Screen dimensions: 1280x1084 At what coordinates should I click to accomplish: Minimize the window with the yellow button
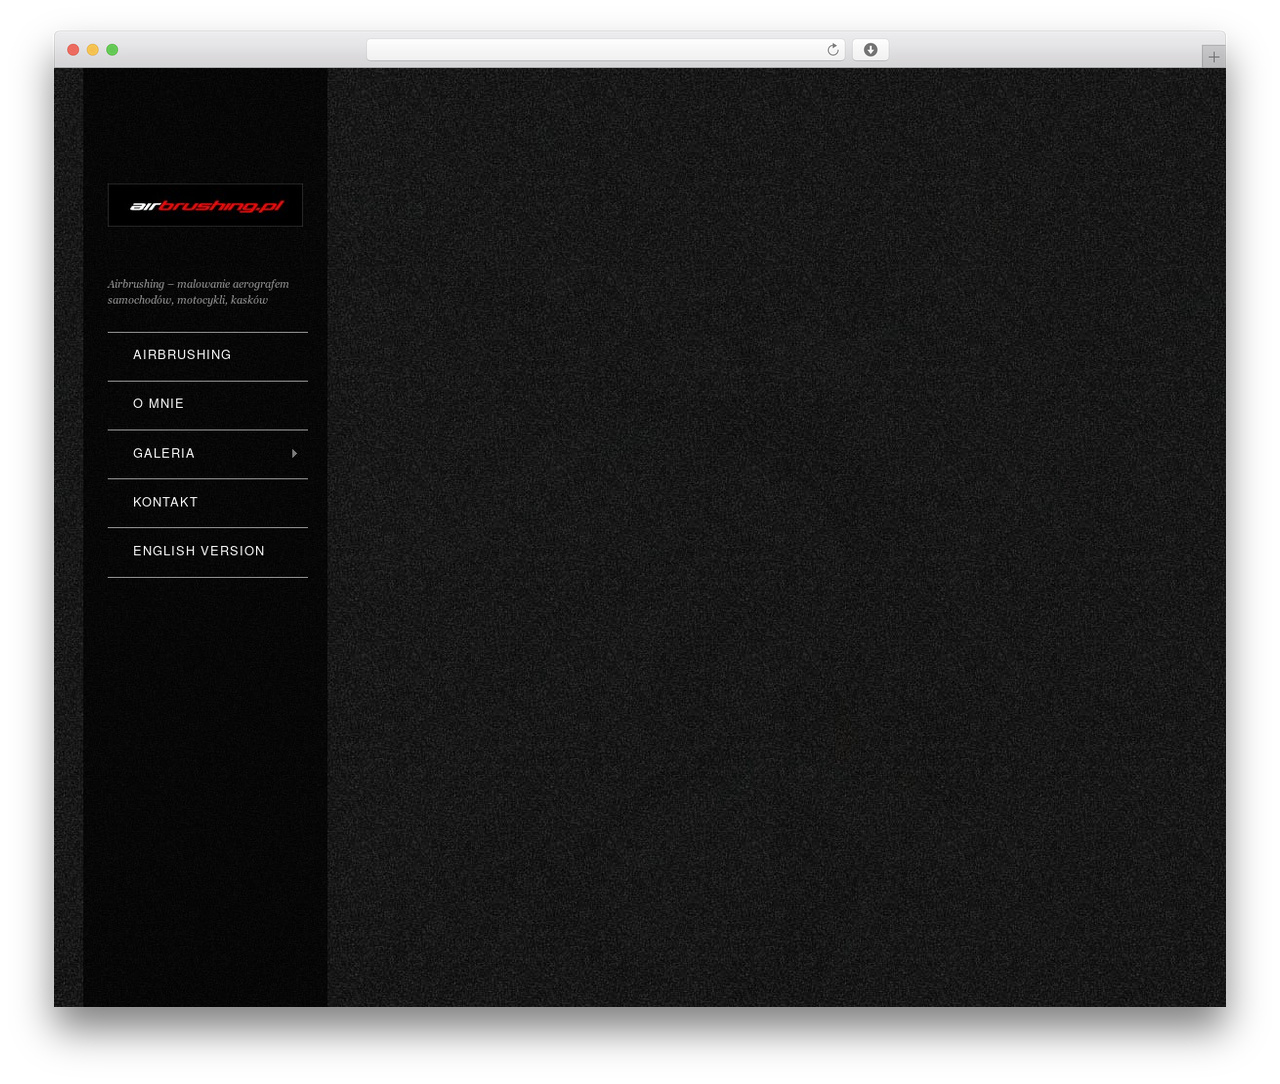(93, 50)
